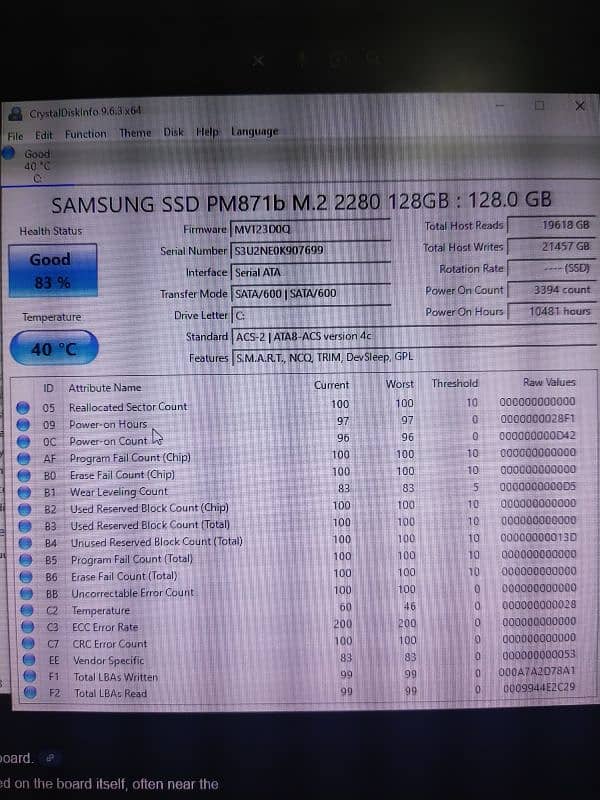The height and width of the screenshot is (800, 600).
Task: Click the Threshold column header
Action: click(455, 383)
